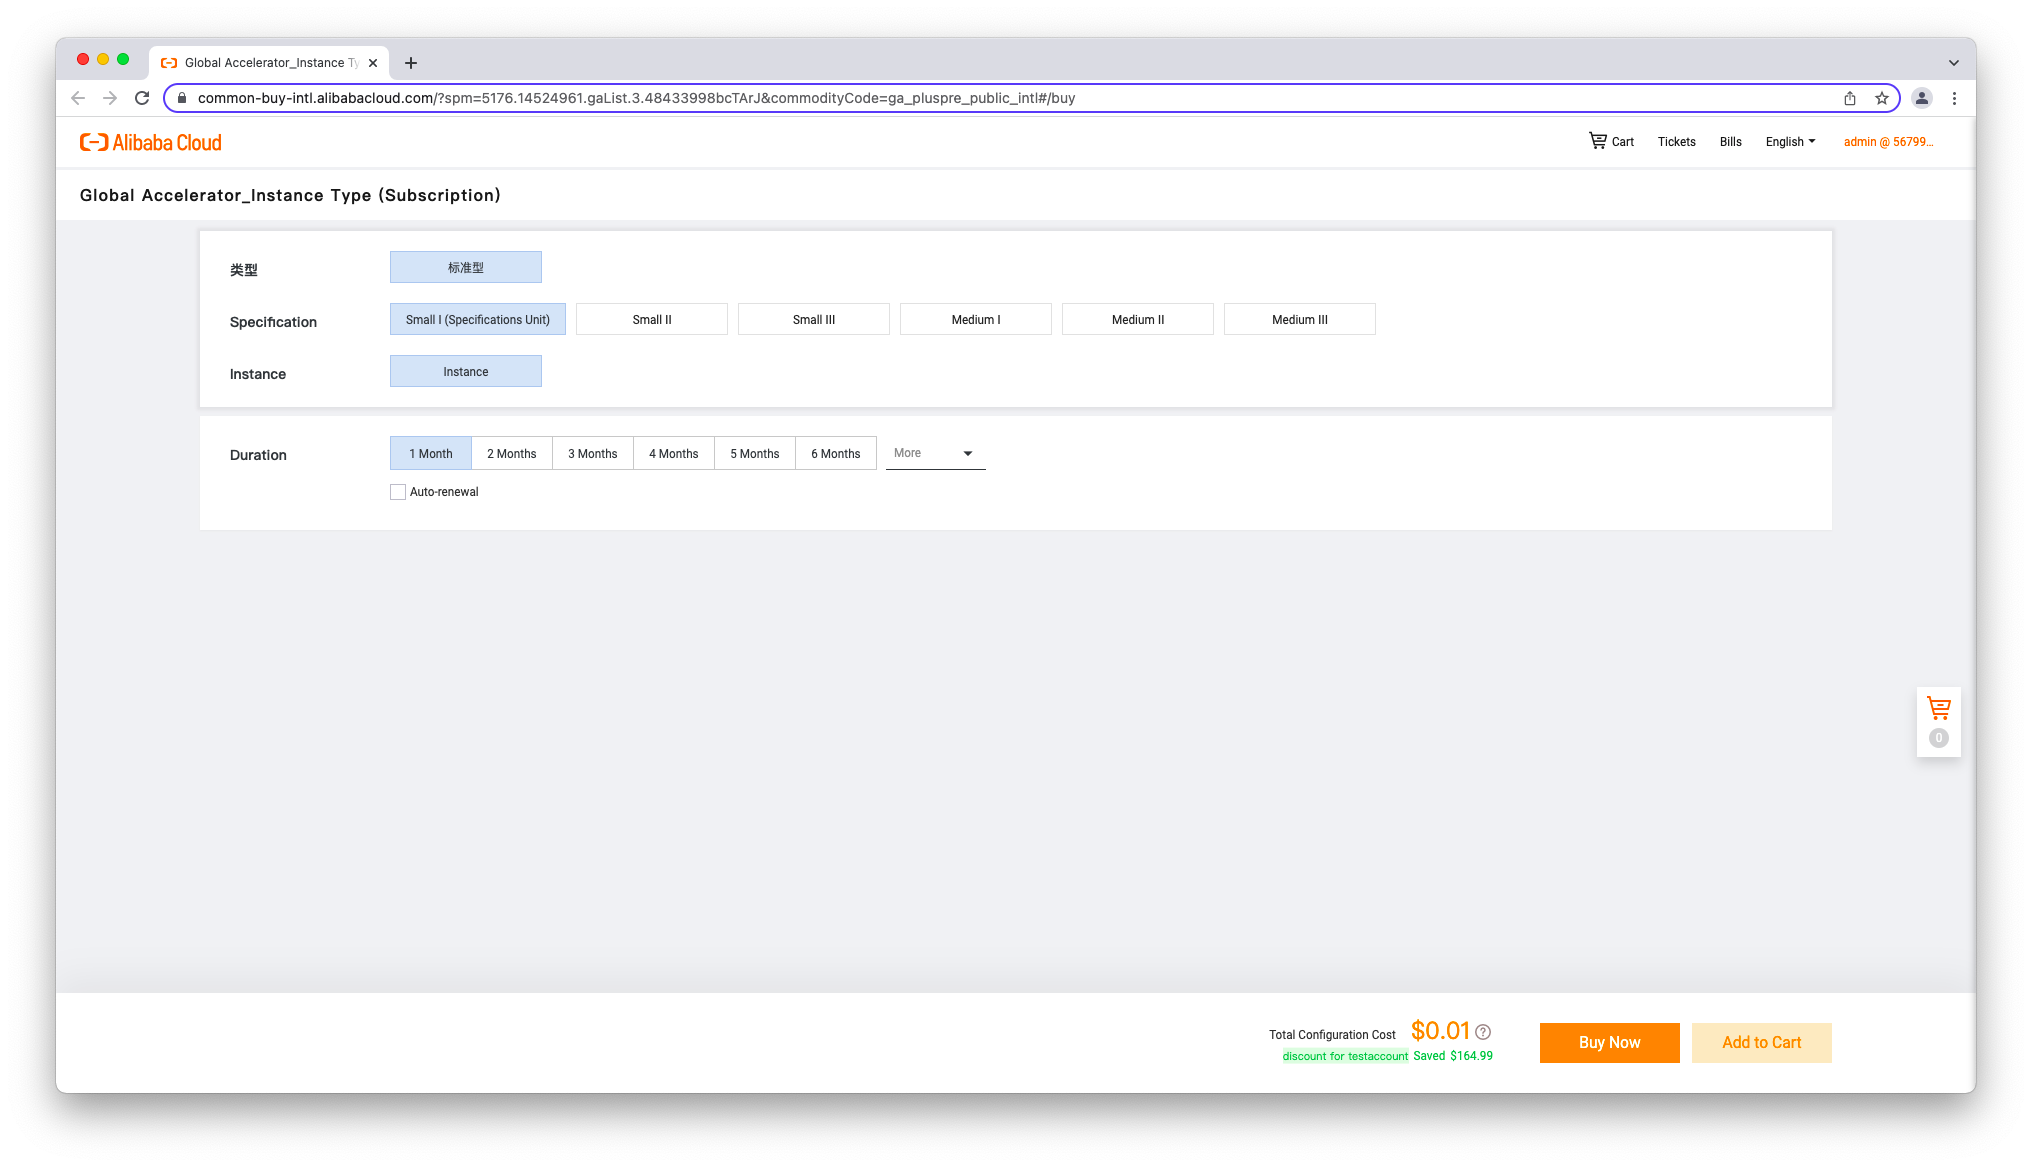
Task: Open the English language dropdown
Action: (1790, 142)
